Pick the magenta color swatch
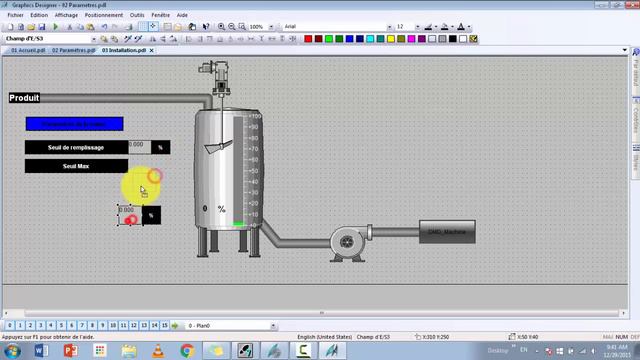The width and height of the screenshot is (640, 360). click(411, 39)
